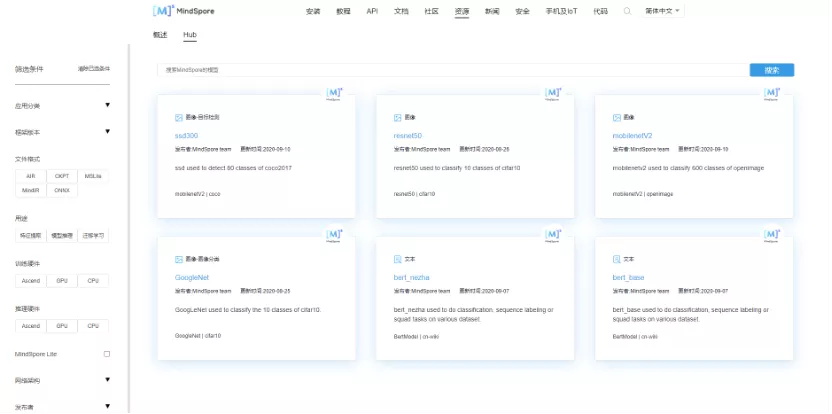Toggle Ascend under training hardware filter
This screenshot has height=414, width=832.
tap(31, 281)
